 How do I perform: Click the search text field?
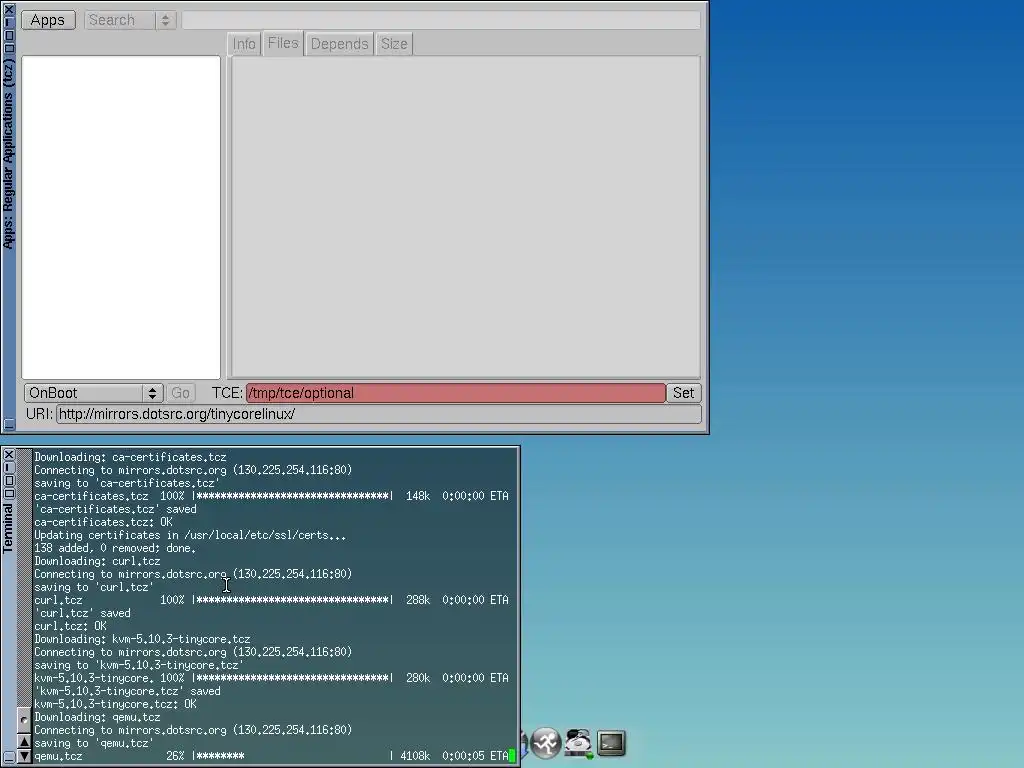click(x=441, y=20)
